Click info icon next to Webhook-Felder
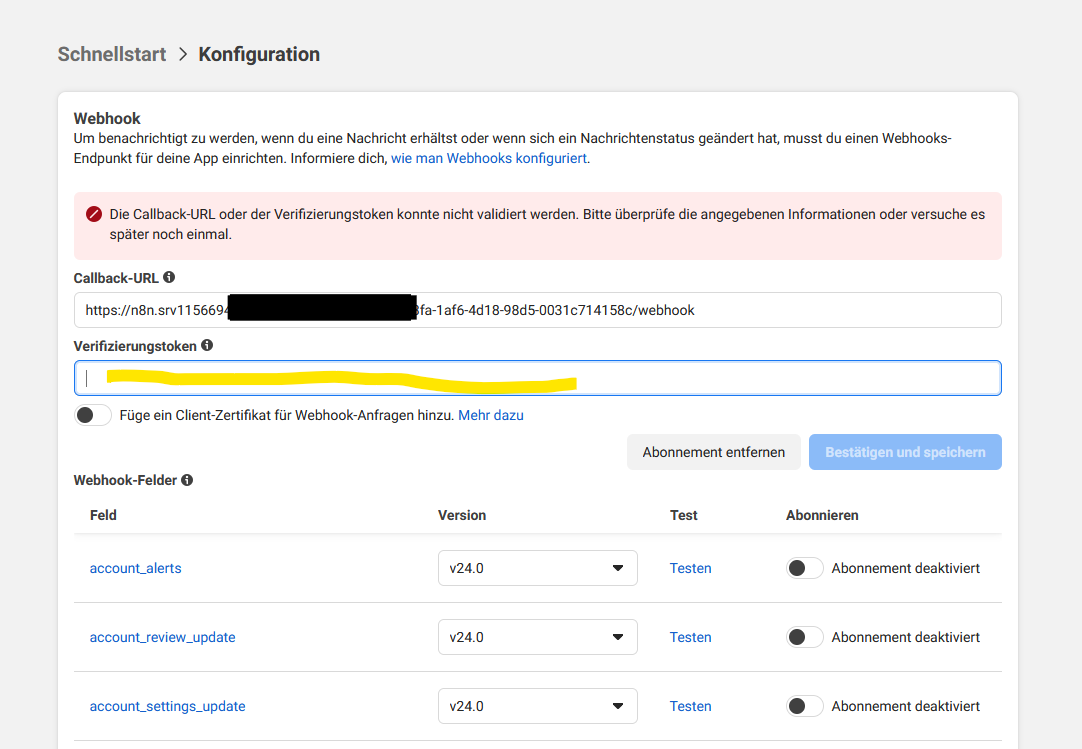 pos(187,480)
